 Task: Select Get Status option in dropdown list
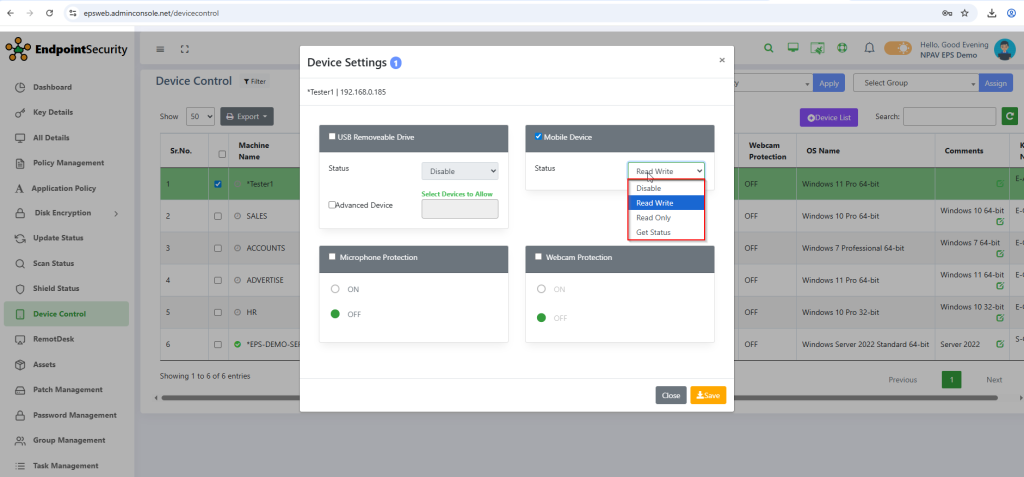point(655,232)
